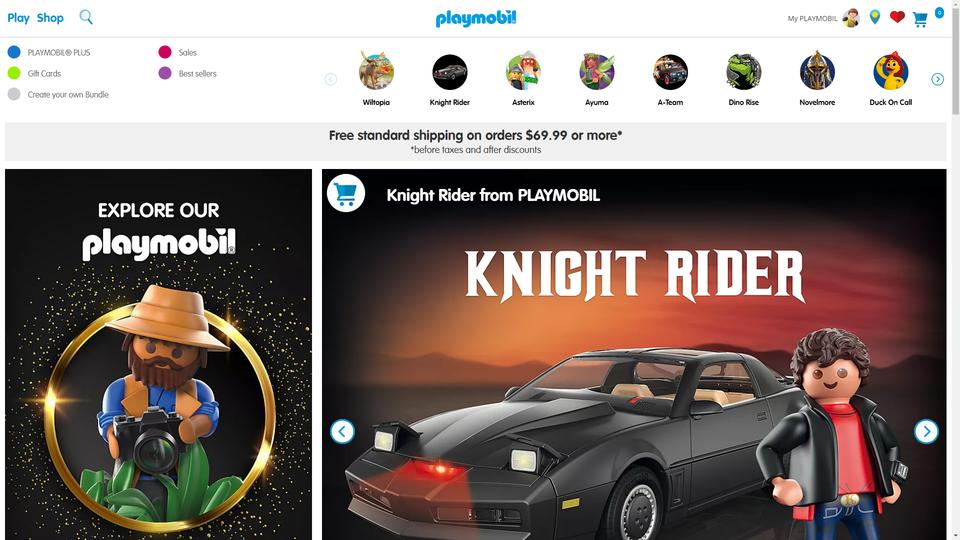This screenshot has height=540, width=960.
Task: View wishlist via red heart icon
Action: [897, 17]
